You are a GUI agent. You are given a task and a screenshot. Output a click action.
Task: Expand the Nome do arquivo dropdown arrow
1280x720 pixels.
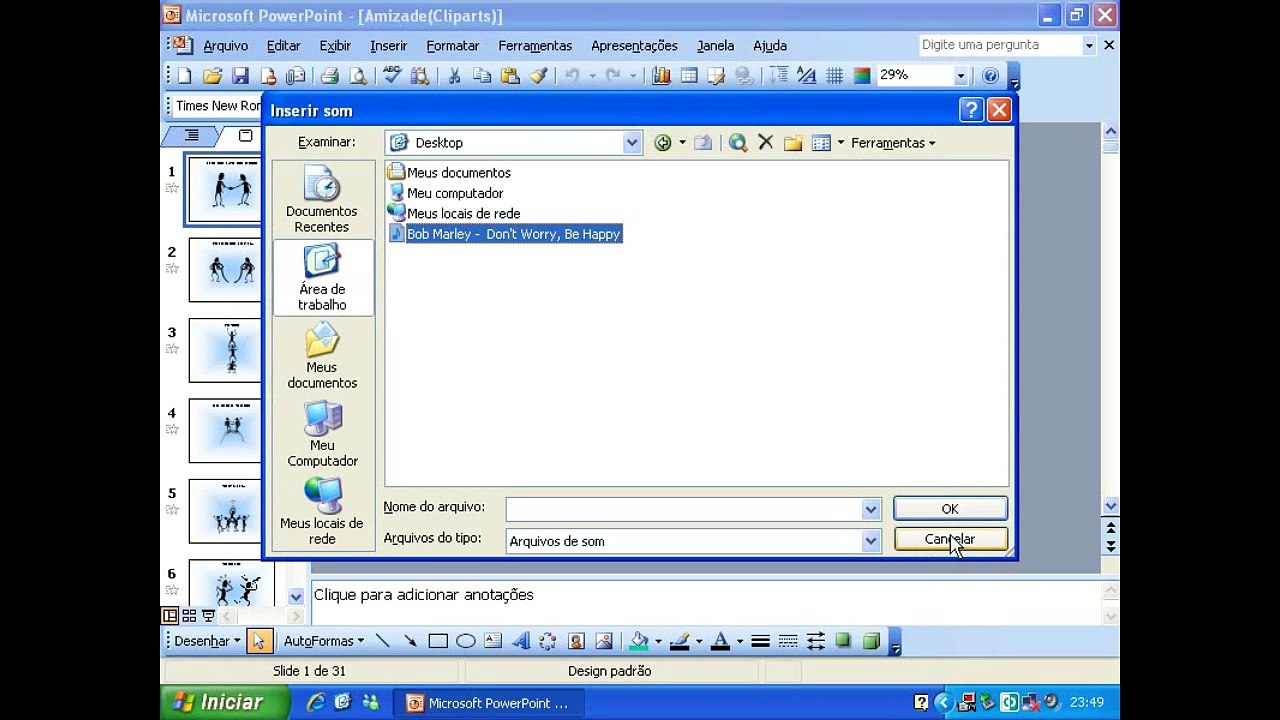871,510
